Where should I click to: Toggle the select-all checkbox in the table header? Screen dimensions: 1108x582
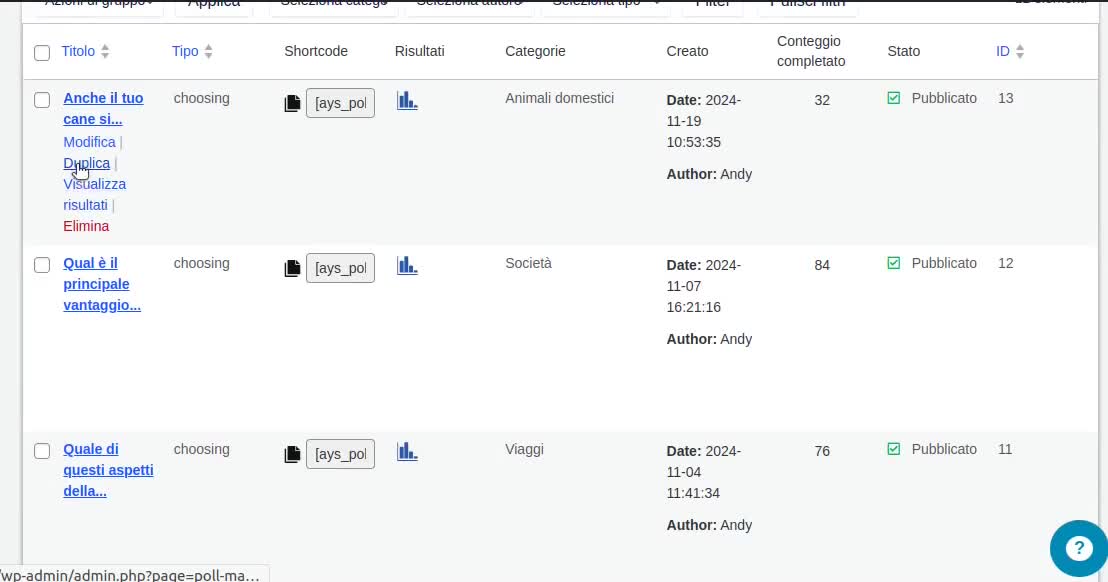(x=42, y=52)
